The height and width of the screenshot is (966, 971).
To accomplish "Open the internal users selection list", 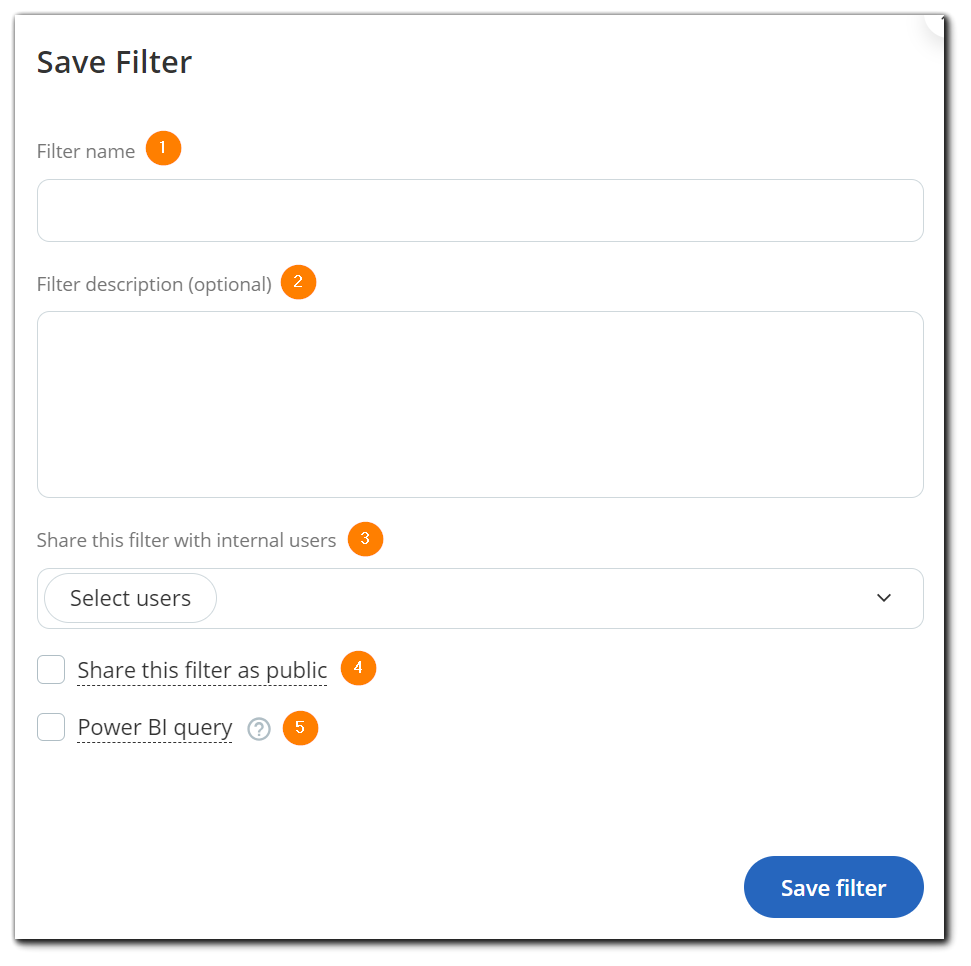I will click(480, 597).
